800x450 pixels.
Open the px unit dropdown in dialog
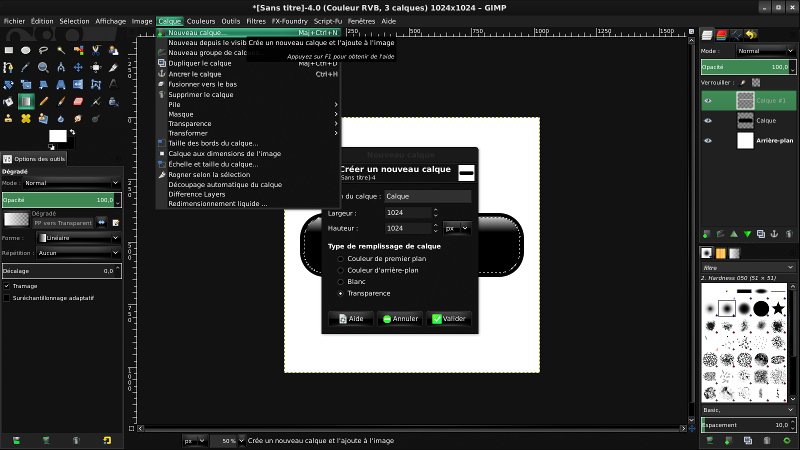coord(457,229)
